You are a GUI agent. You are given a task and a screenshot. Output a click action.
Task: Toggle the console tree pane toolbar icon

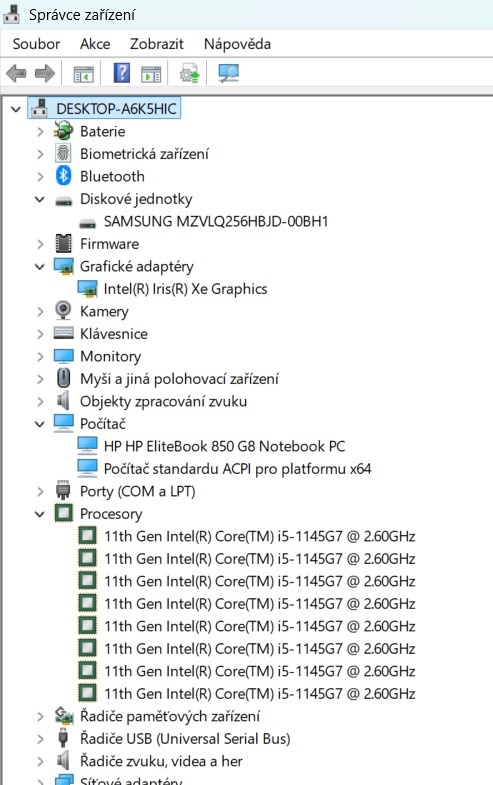pos(84,74)
